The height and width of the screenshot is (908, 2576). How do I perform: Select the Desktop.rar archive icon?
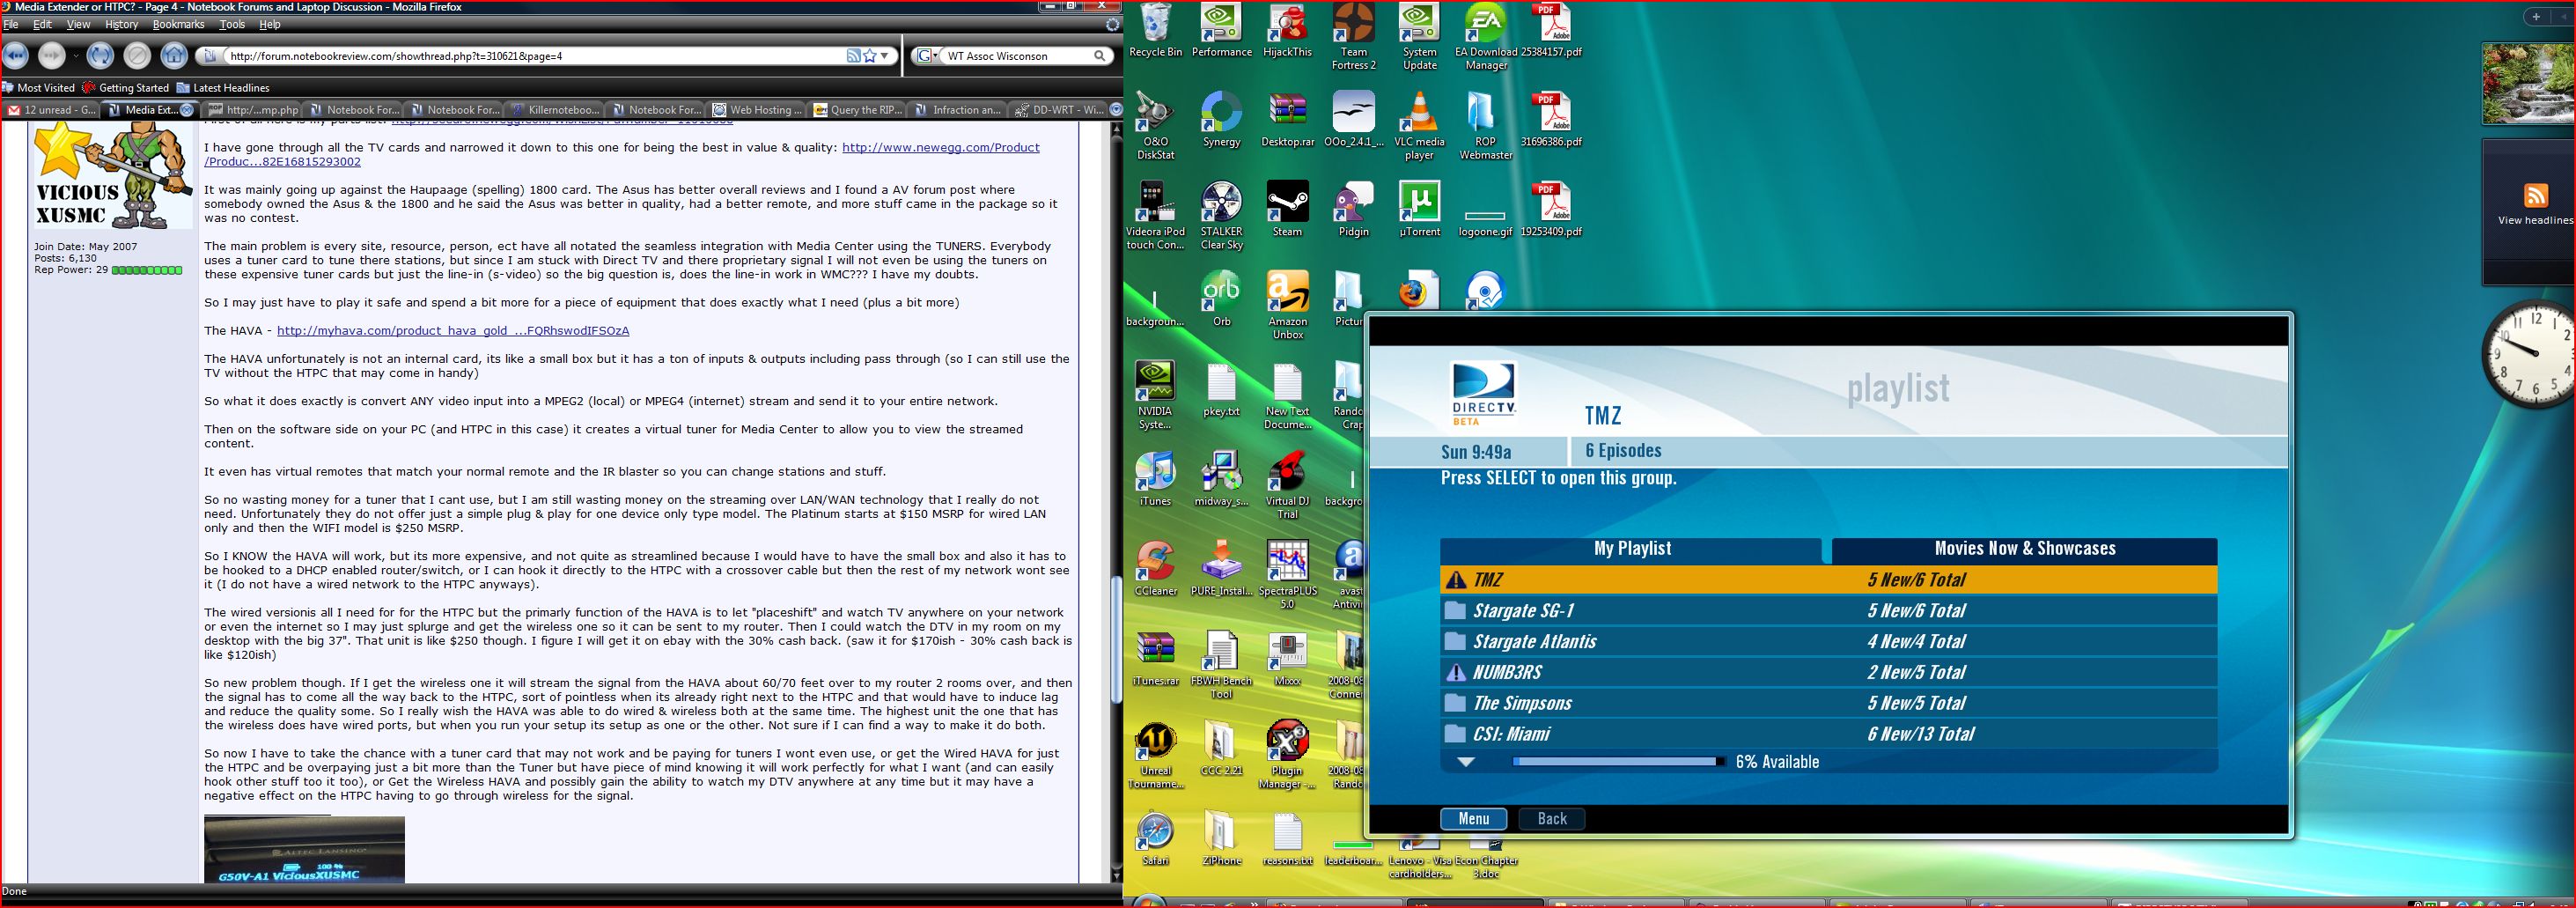[x=1287, y=120]
